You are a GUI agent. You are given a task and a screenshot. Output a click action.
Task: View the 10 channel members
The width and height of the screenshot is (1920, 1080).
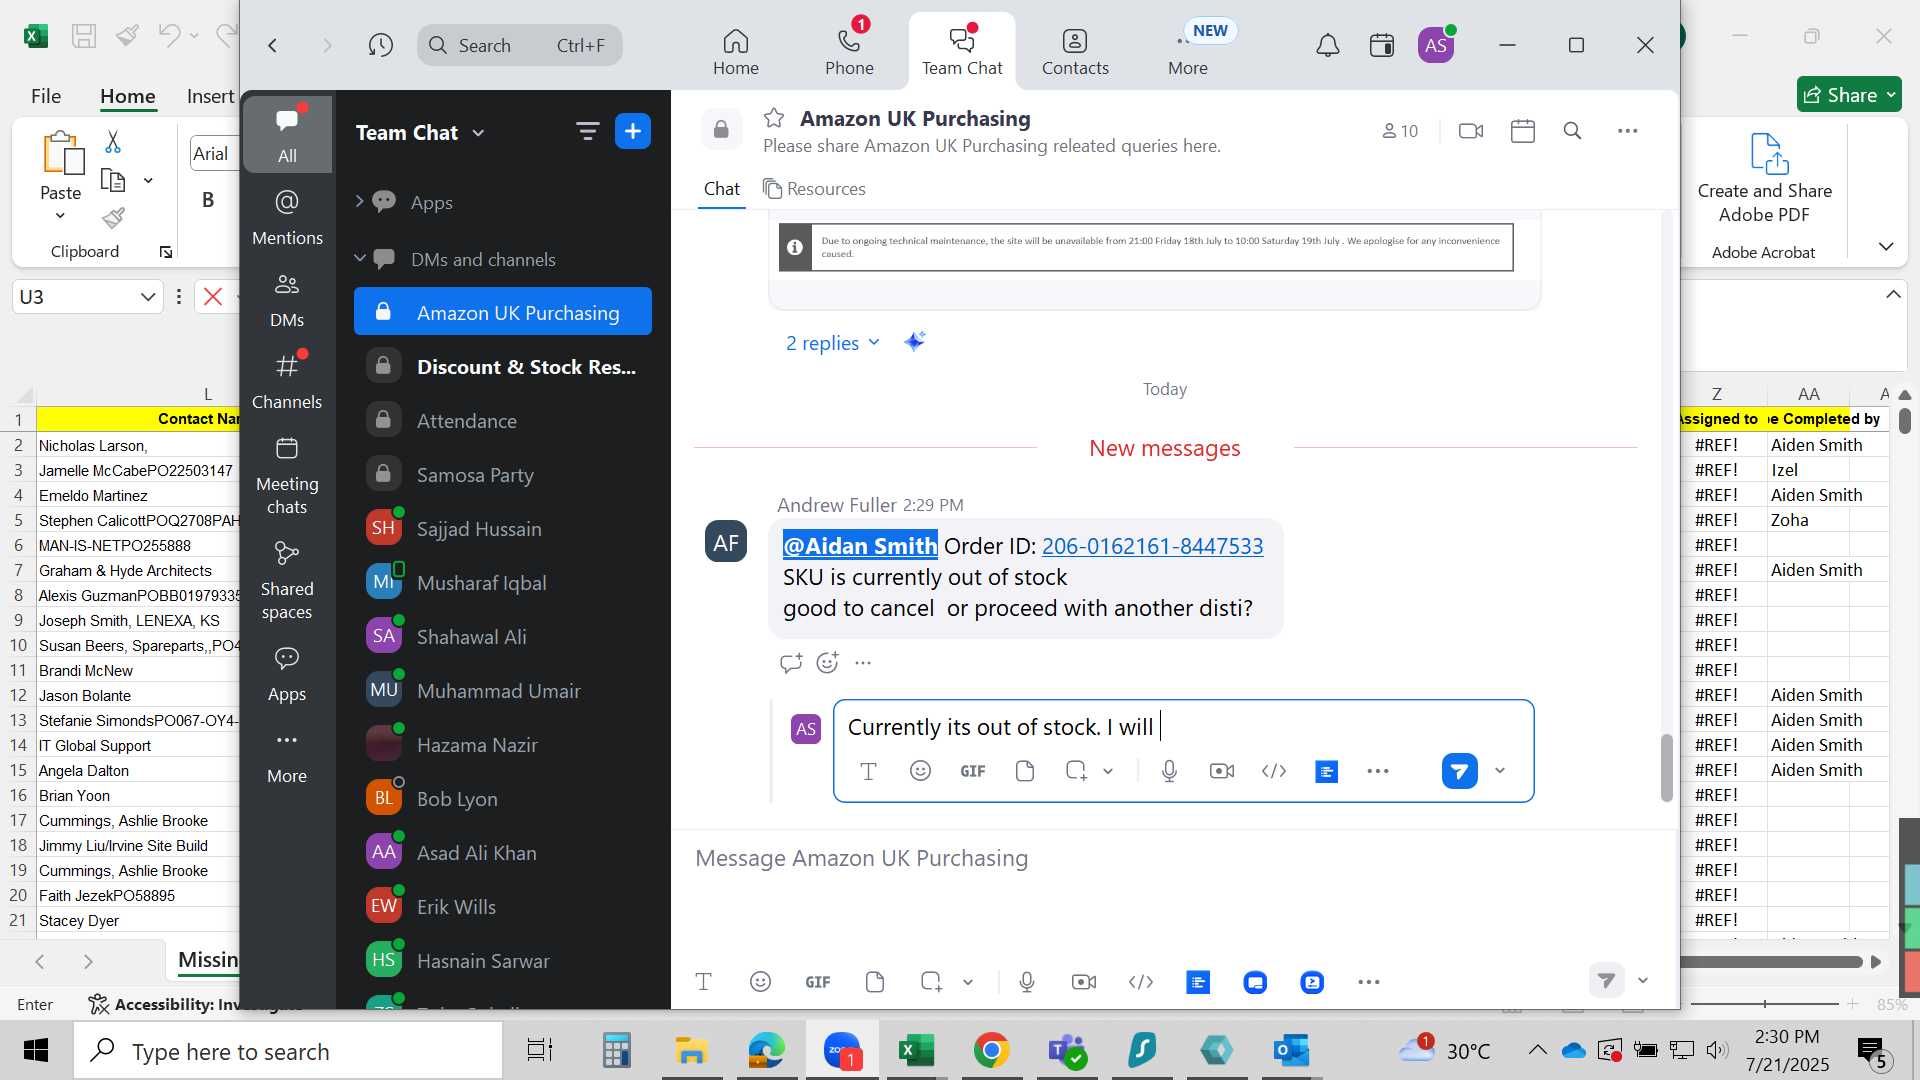(1400, 131)
